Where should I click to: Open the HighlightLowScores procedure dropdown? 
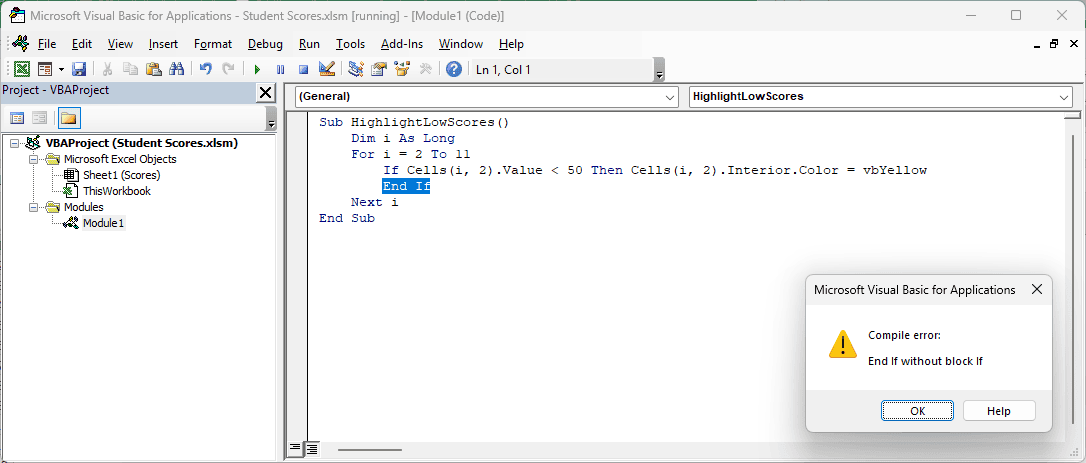[x=880, y=97]
